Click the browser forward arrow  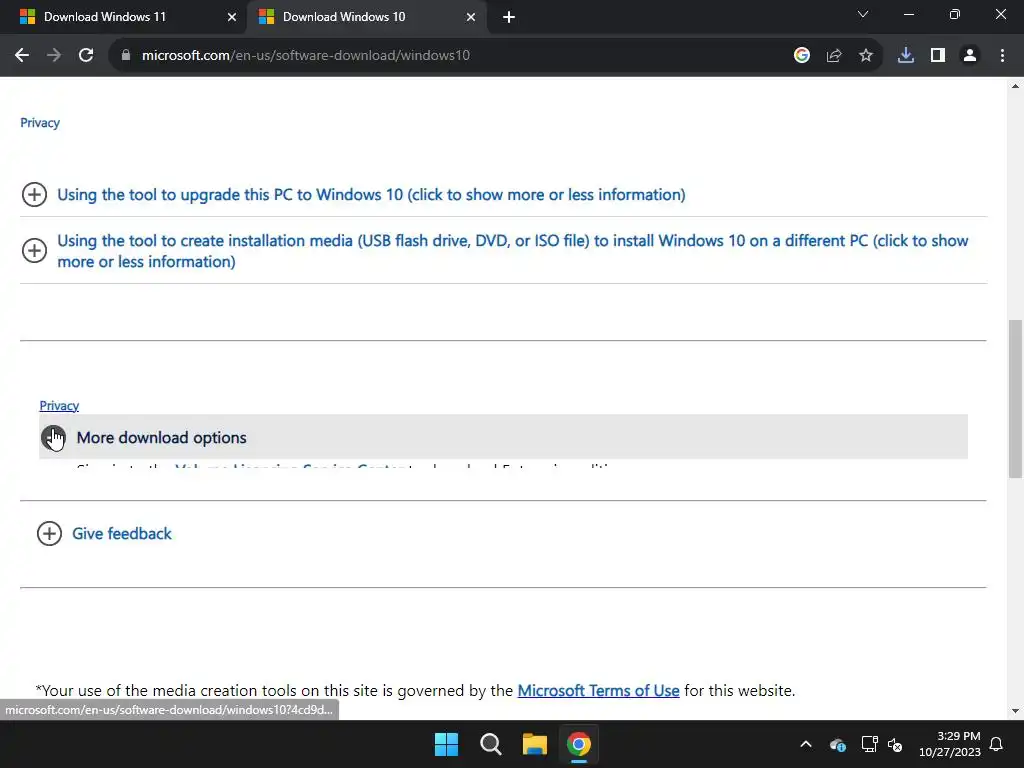(54, 56)
